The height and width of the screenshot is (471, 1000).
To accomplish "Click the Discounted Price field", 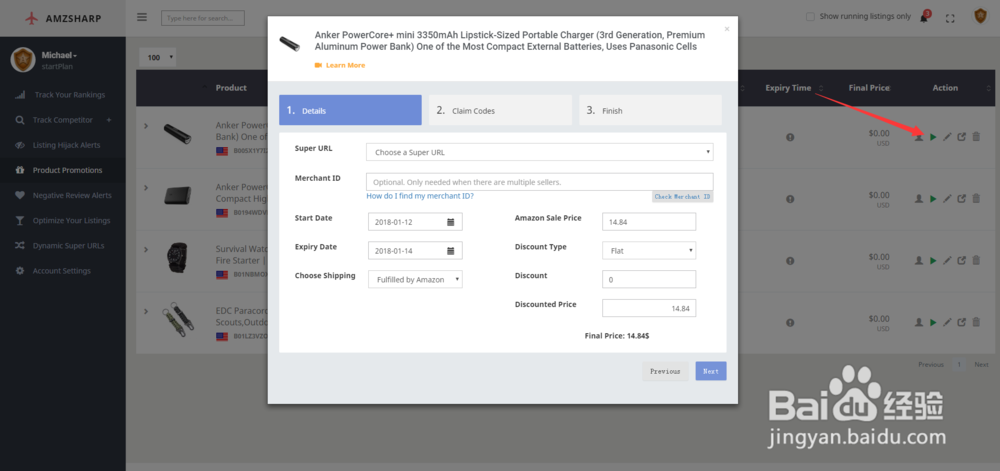I will pyautogui.click(x=649, y=308).
